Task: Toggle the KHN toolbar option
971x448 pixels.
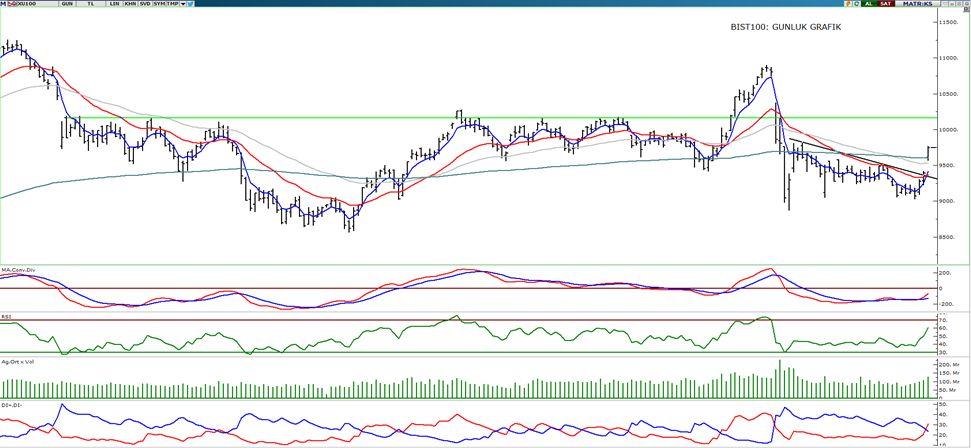Action: point(130,4)
